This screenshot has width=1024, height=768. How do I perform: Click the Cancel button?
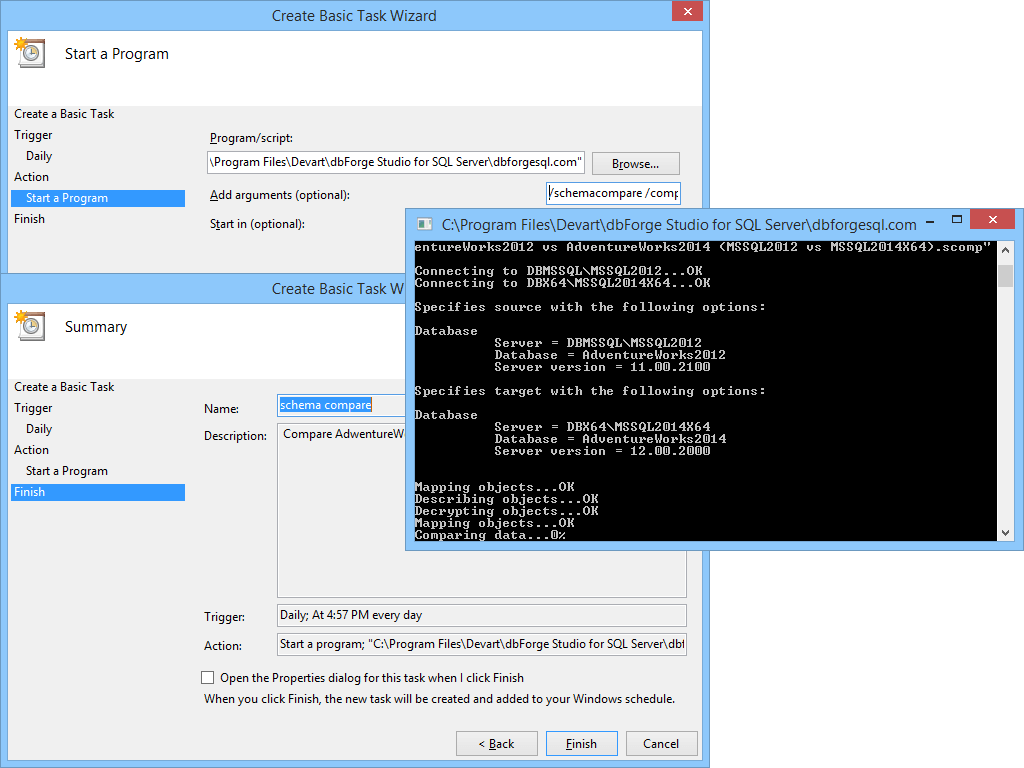point(661,743)
